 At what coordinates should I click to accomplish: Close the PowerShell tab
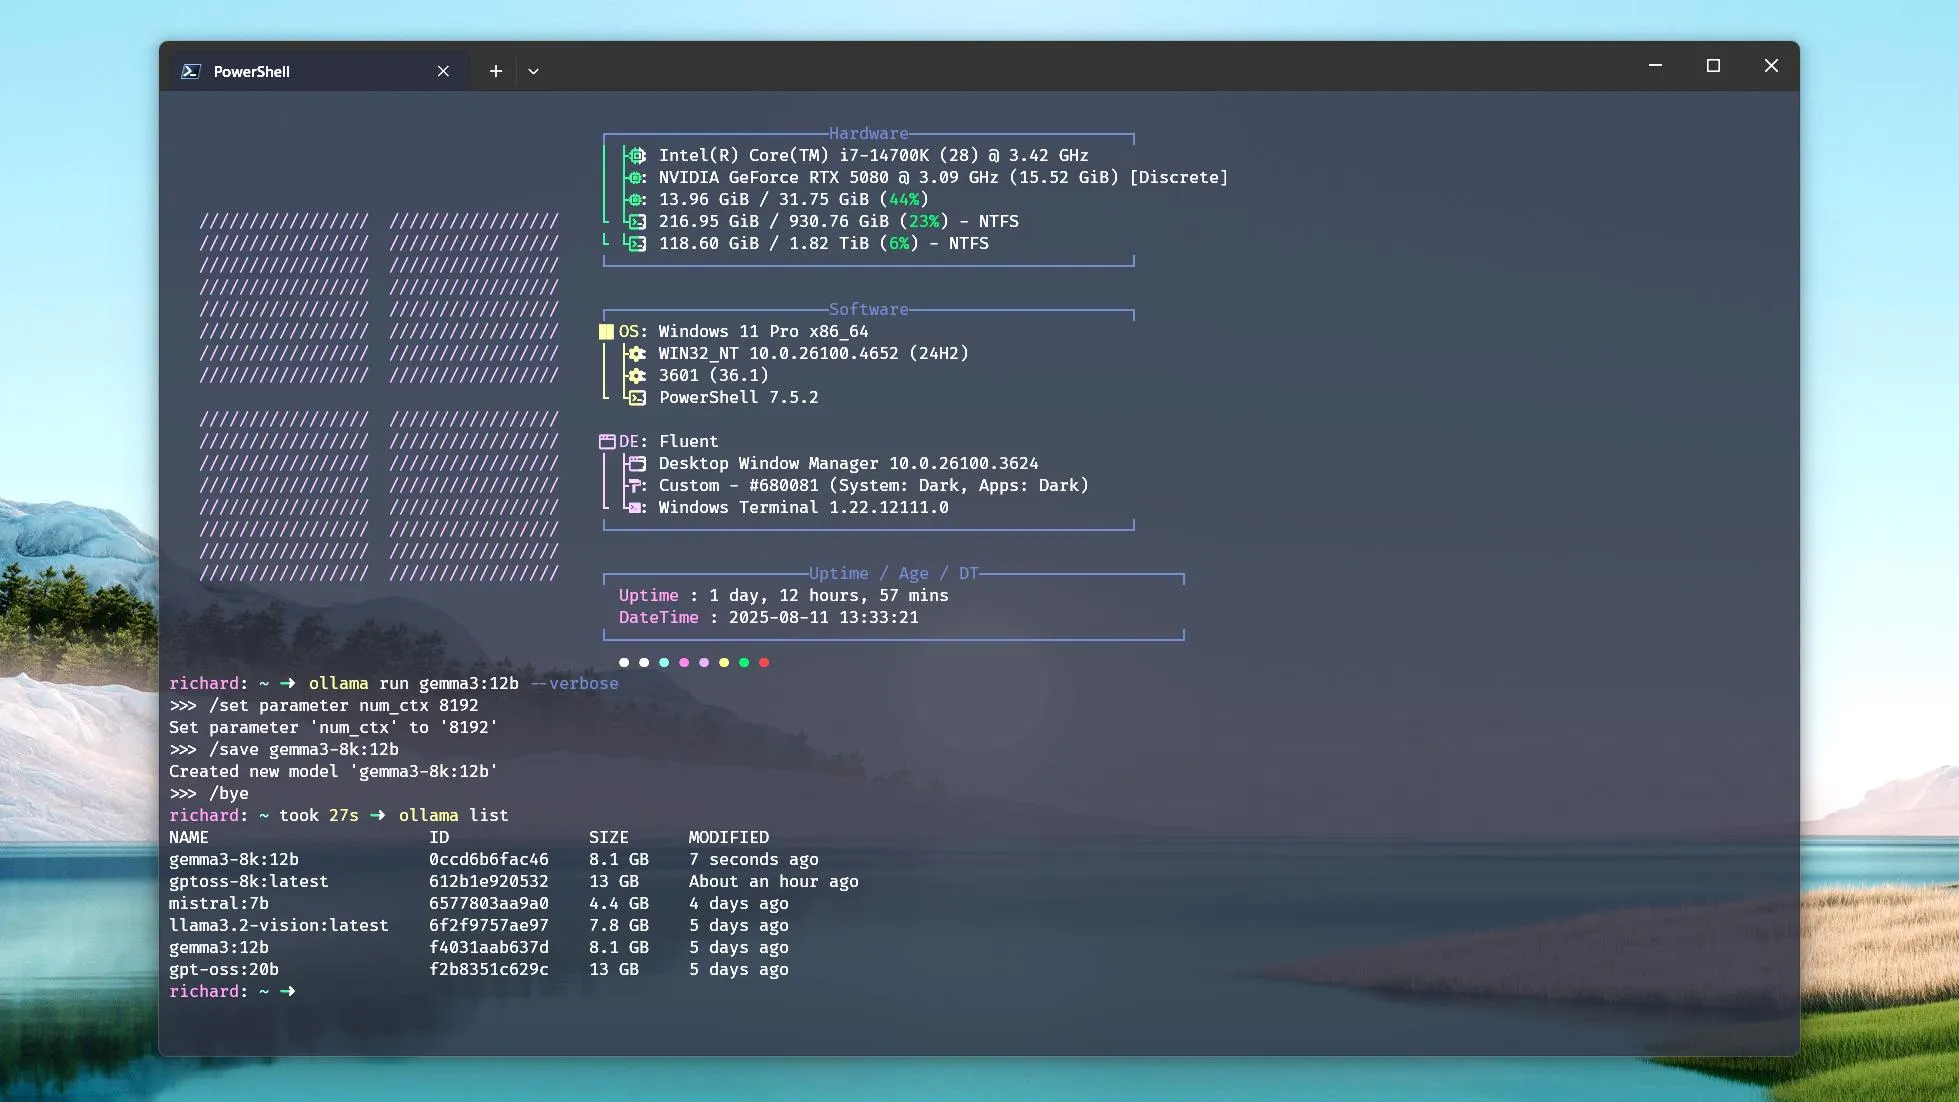[x=443, y=71]
